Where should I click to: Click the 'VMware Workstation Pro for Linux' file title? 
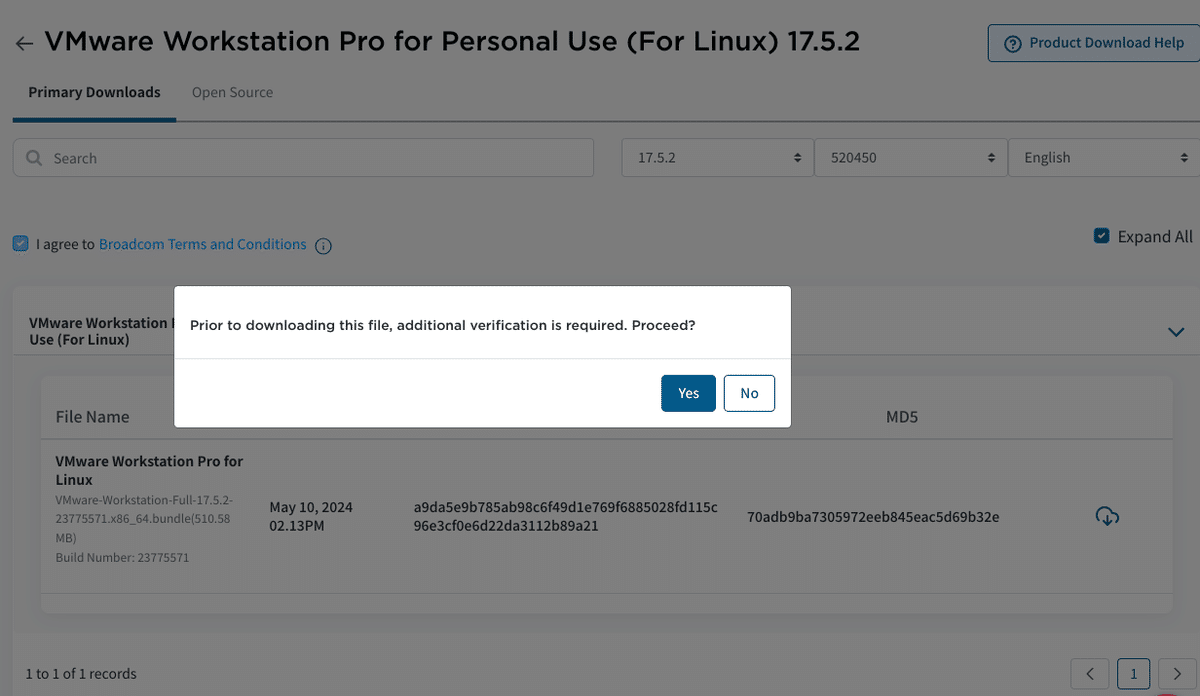[x=149, y=470]
